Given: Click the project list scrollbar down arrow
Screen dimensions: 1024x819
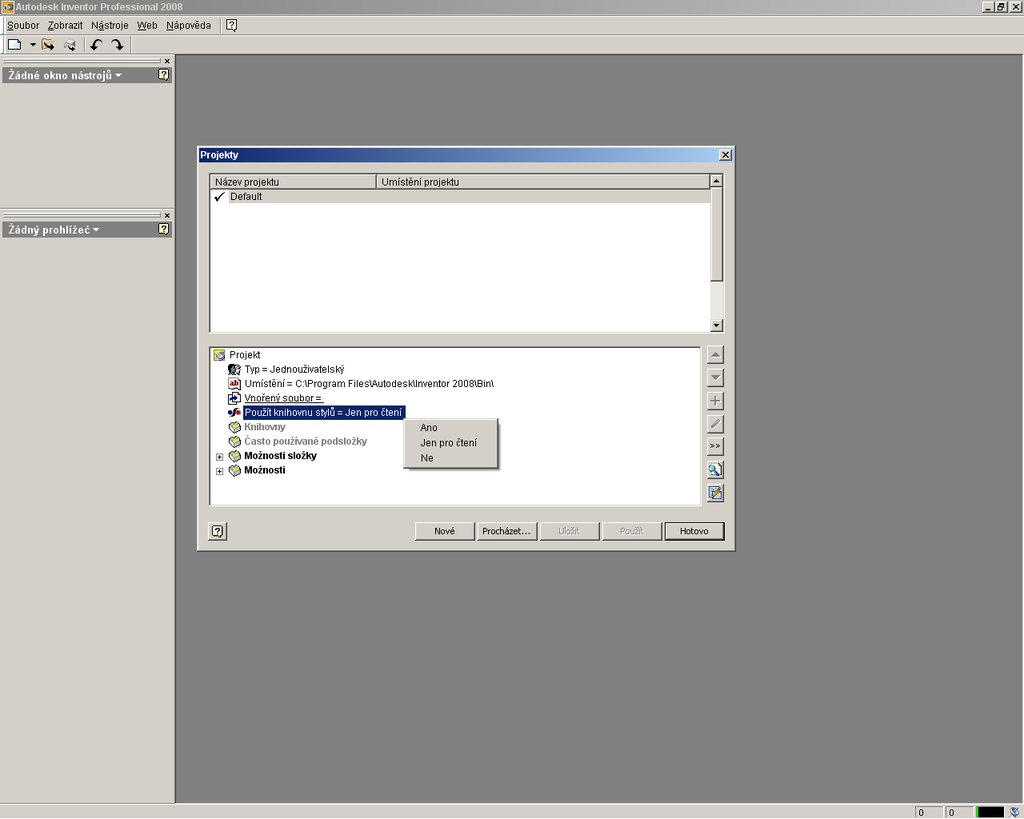Looking at the screenshot, I should (x=716, y=325).
